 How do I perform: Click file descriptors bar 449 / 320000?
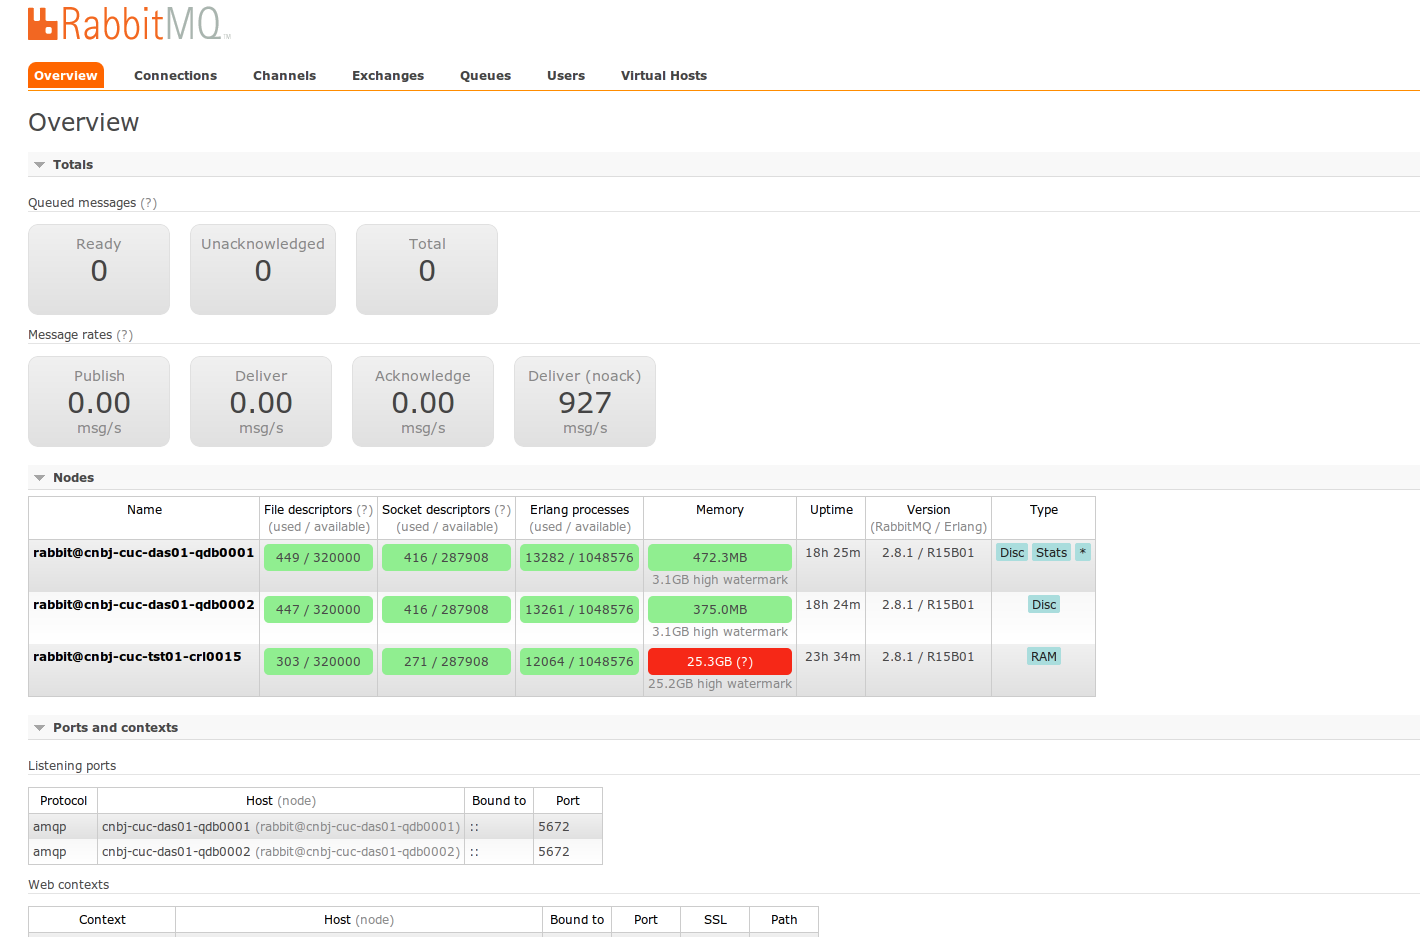(x=318, y=557)
